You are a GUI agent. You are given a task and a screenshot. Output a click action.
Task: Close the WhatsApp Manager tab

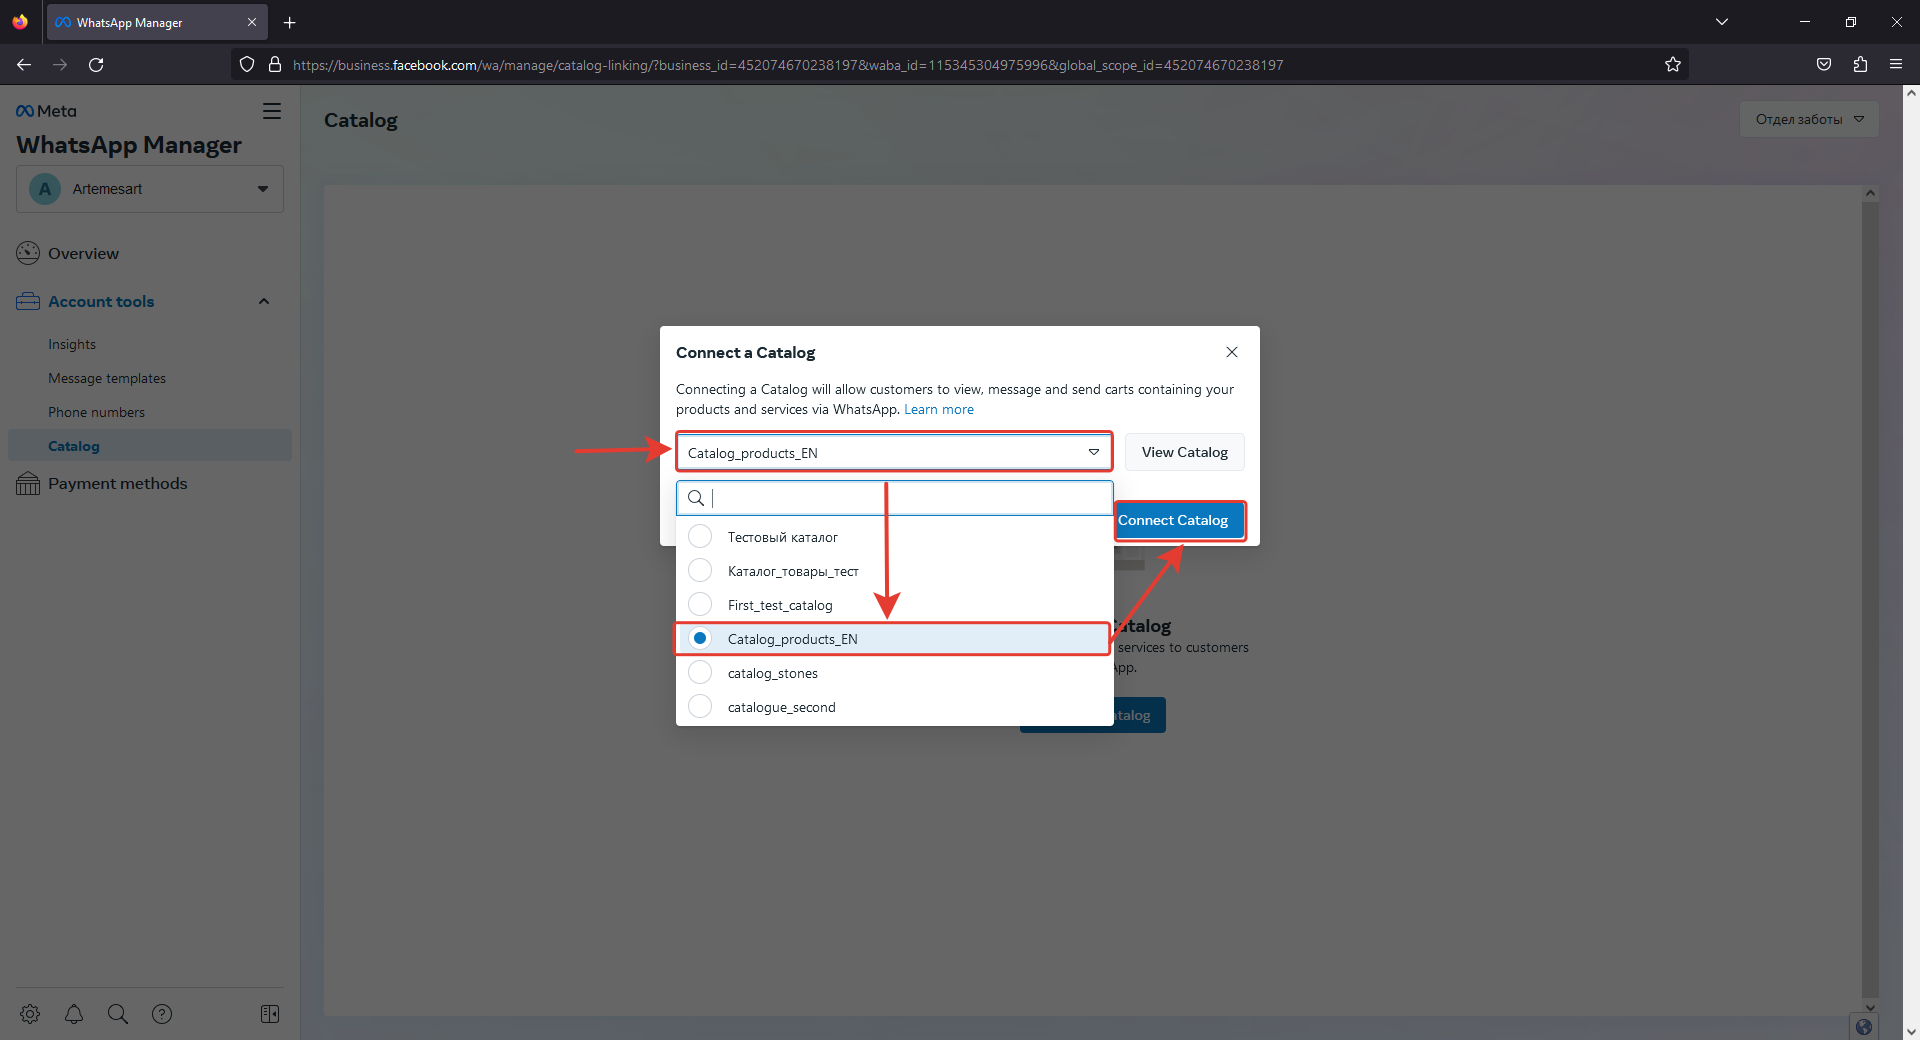tap(252, 22)
